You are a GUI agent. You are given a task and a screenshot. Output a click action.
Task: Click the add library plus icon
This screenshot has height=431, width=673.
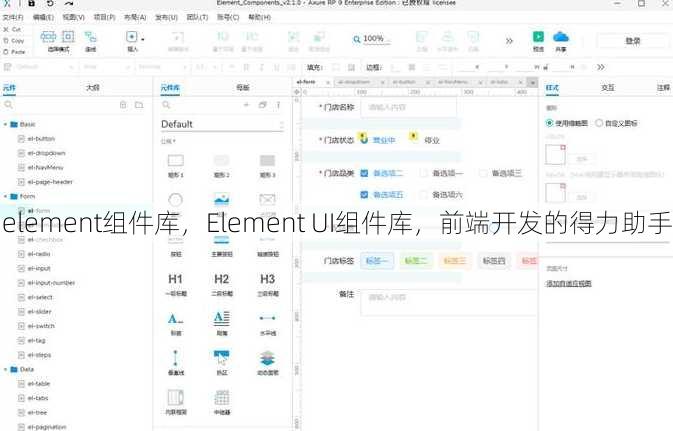[246, 105]
